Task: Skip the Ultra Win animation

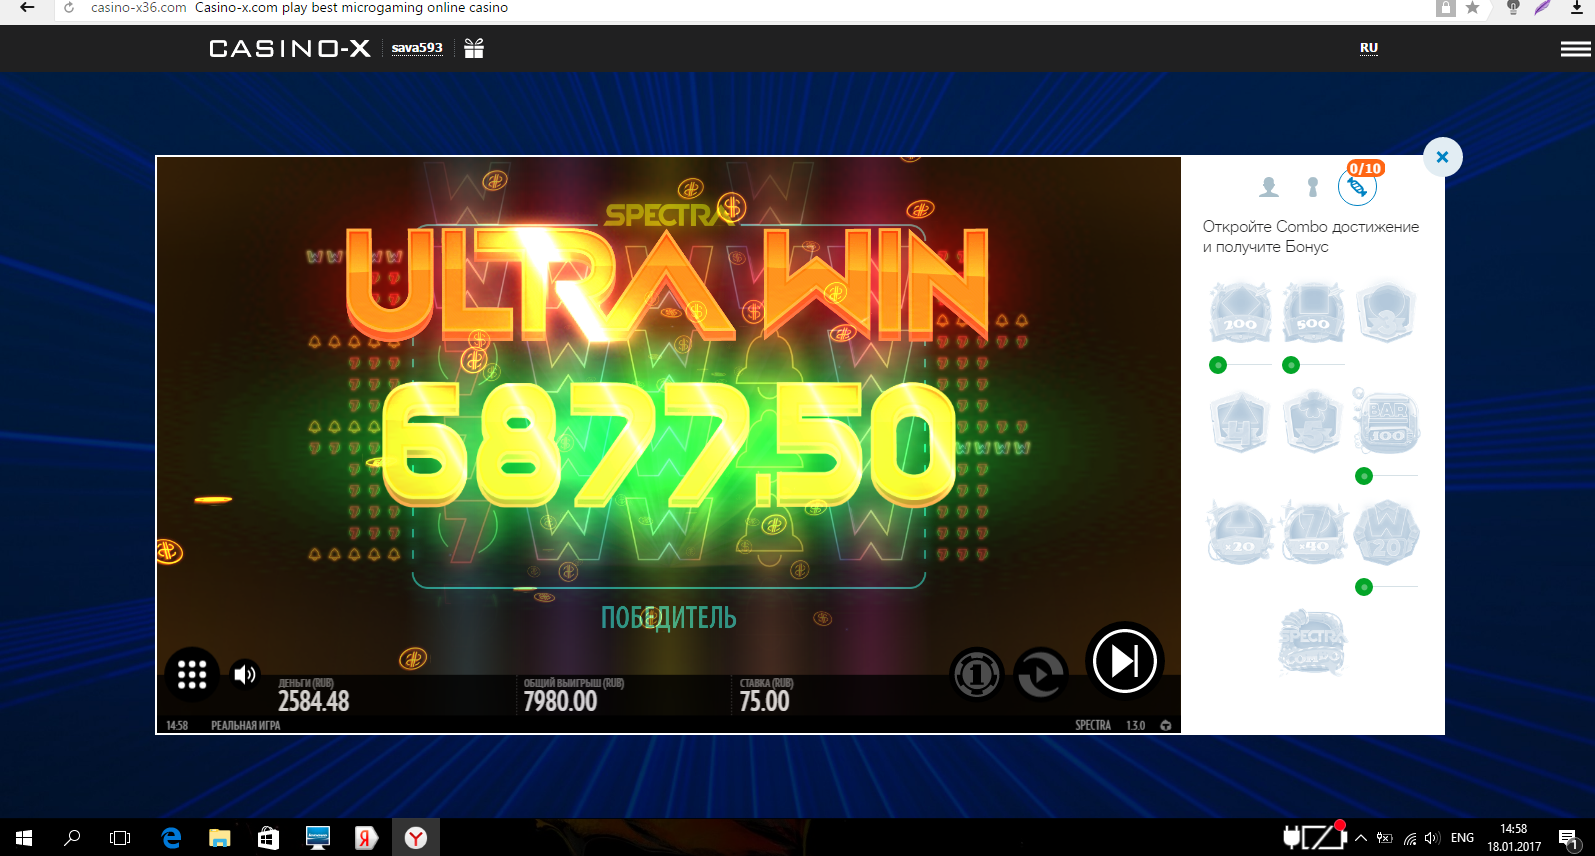Action: tap(1124, 661)
